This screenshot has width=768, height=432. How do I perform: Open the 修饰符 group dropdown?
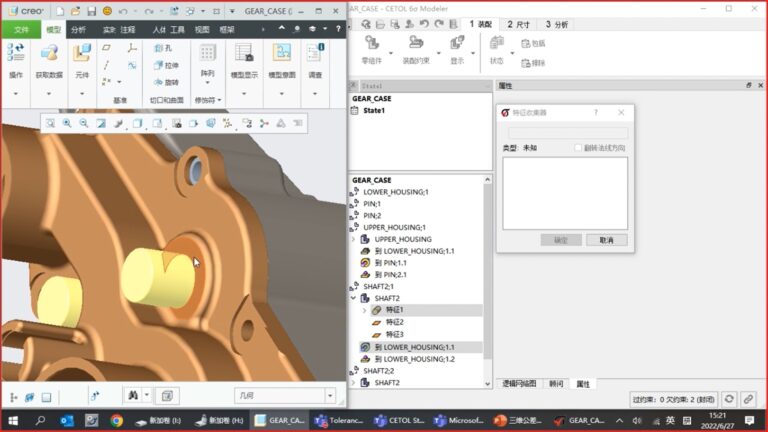(x=208, y=100)
